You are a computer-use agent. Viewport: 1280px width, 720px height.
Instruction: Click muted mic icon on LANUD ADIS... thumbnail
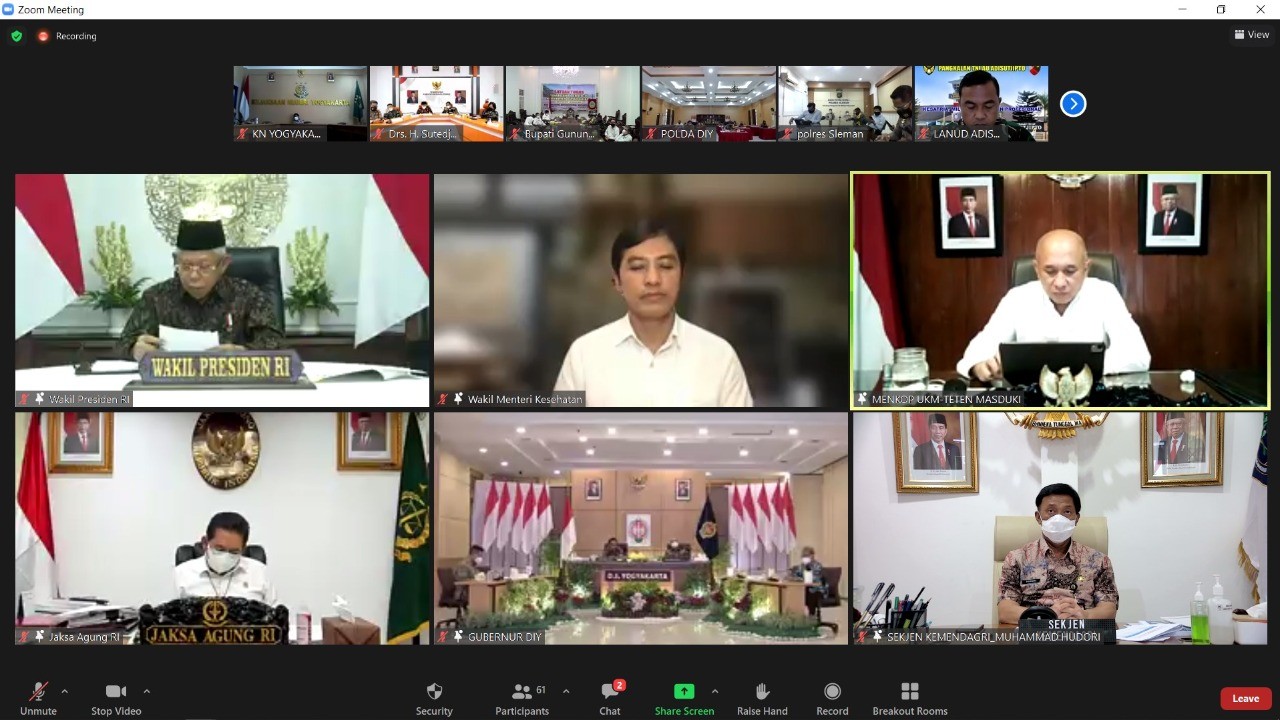coord(923,134)
